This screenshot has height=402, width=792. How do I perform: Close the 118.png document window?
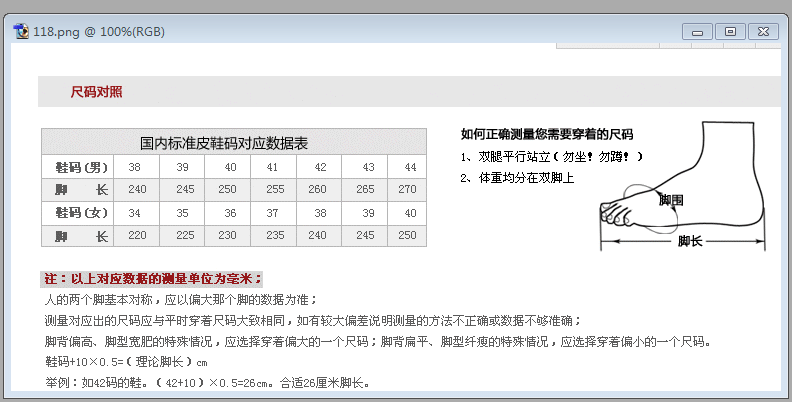click(763, 31)
